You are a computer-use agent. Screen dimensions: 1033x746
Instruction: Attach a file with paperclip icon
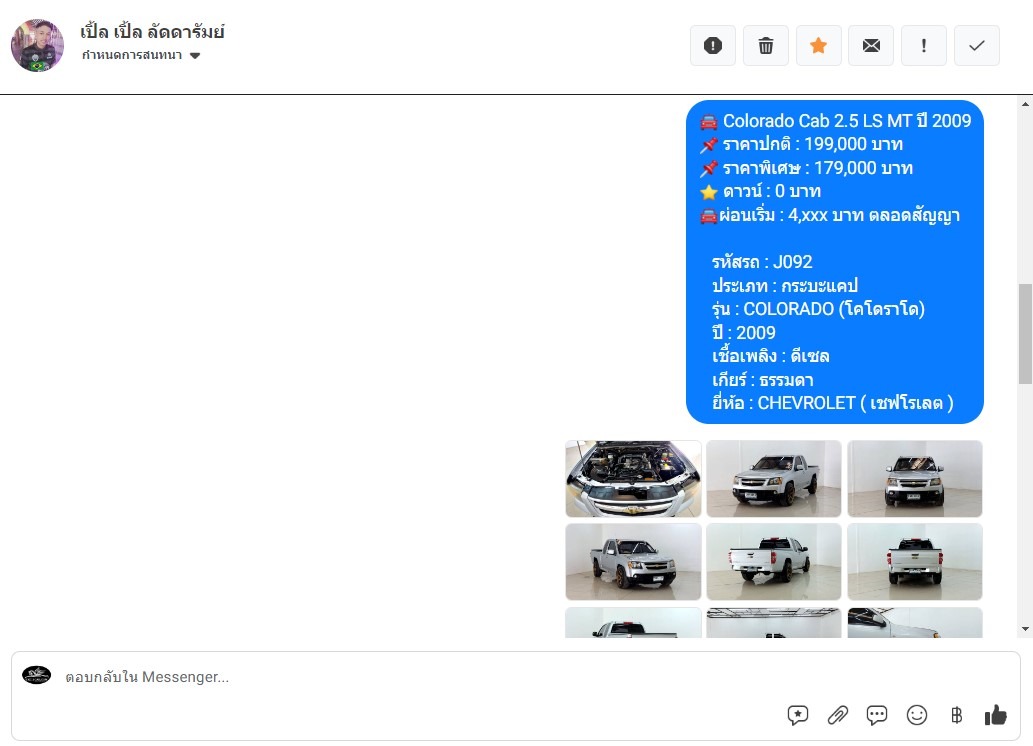[837, 715]
